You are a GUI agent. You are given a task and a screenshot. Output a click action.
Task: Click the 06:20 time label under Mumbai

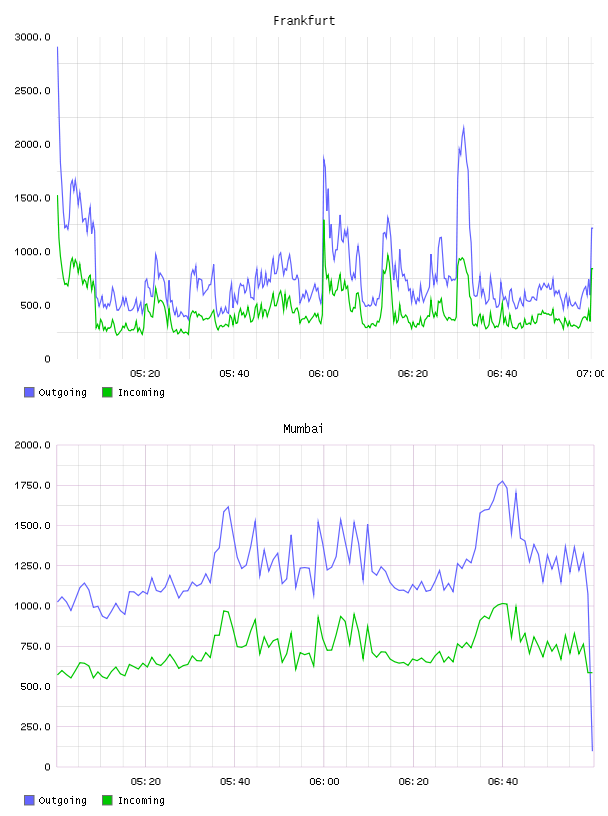click(x=413, y=782)
